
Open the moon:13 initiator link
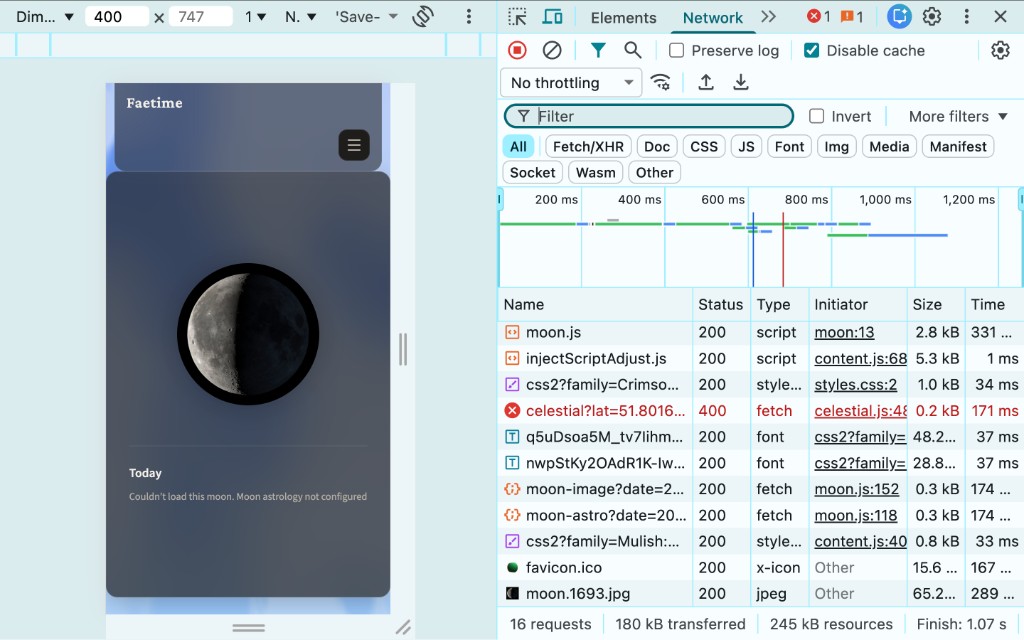(844, 333)
